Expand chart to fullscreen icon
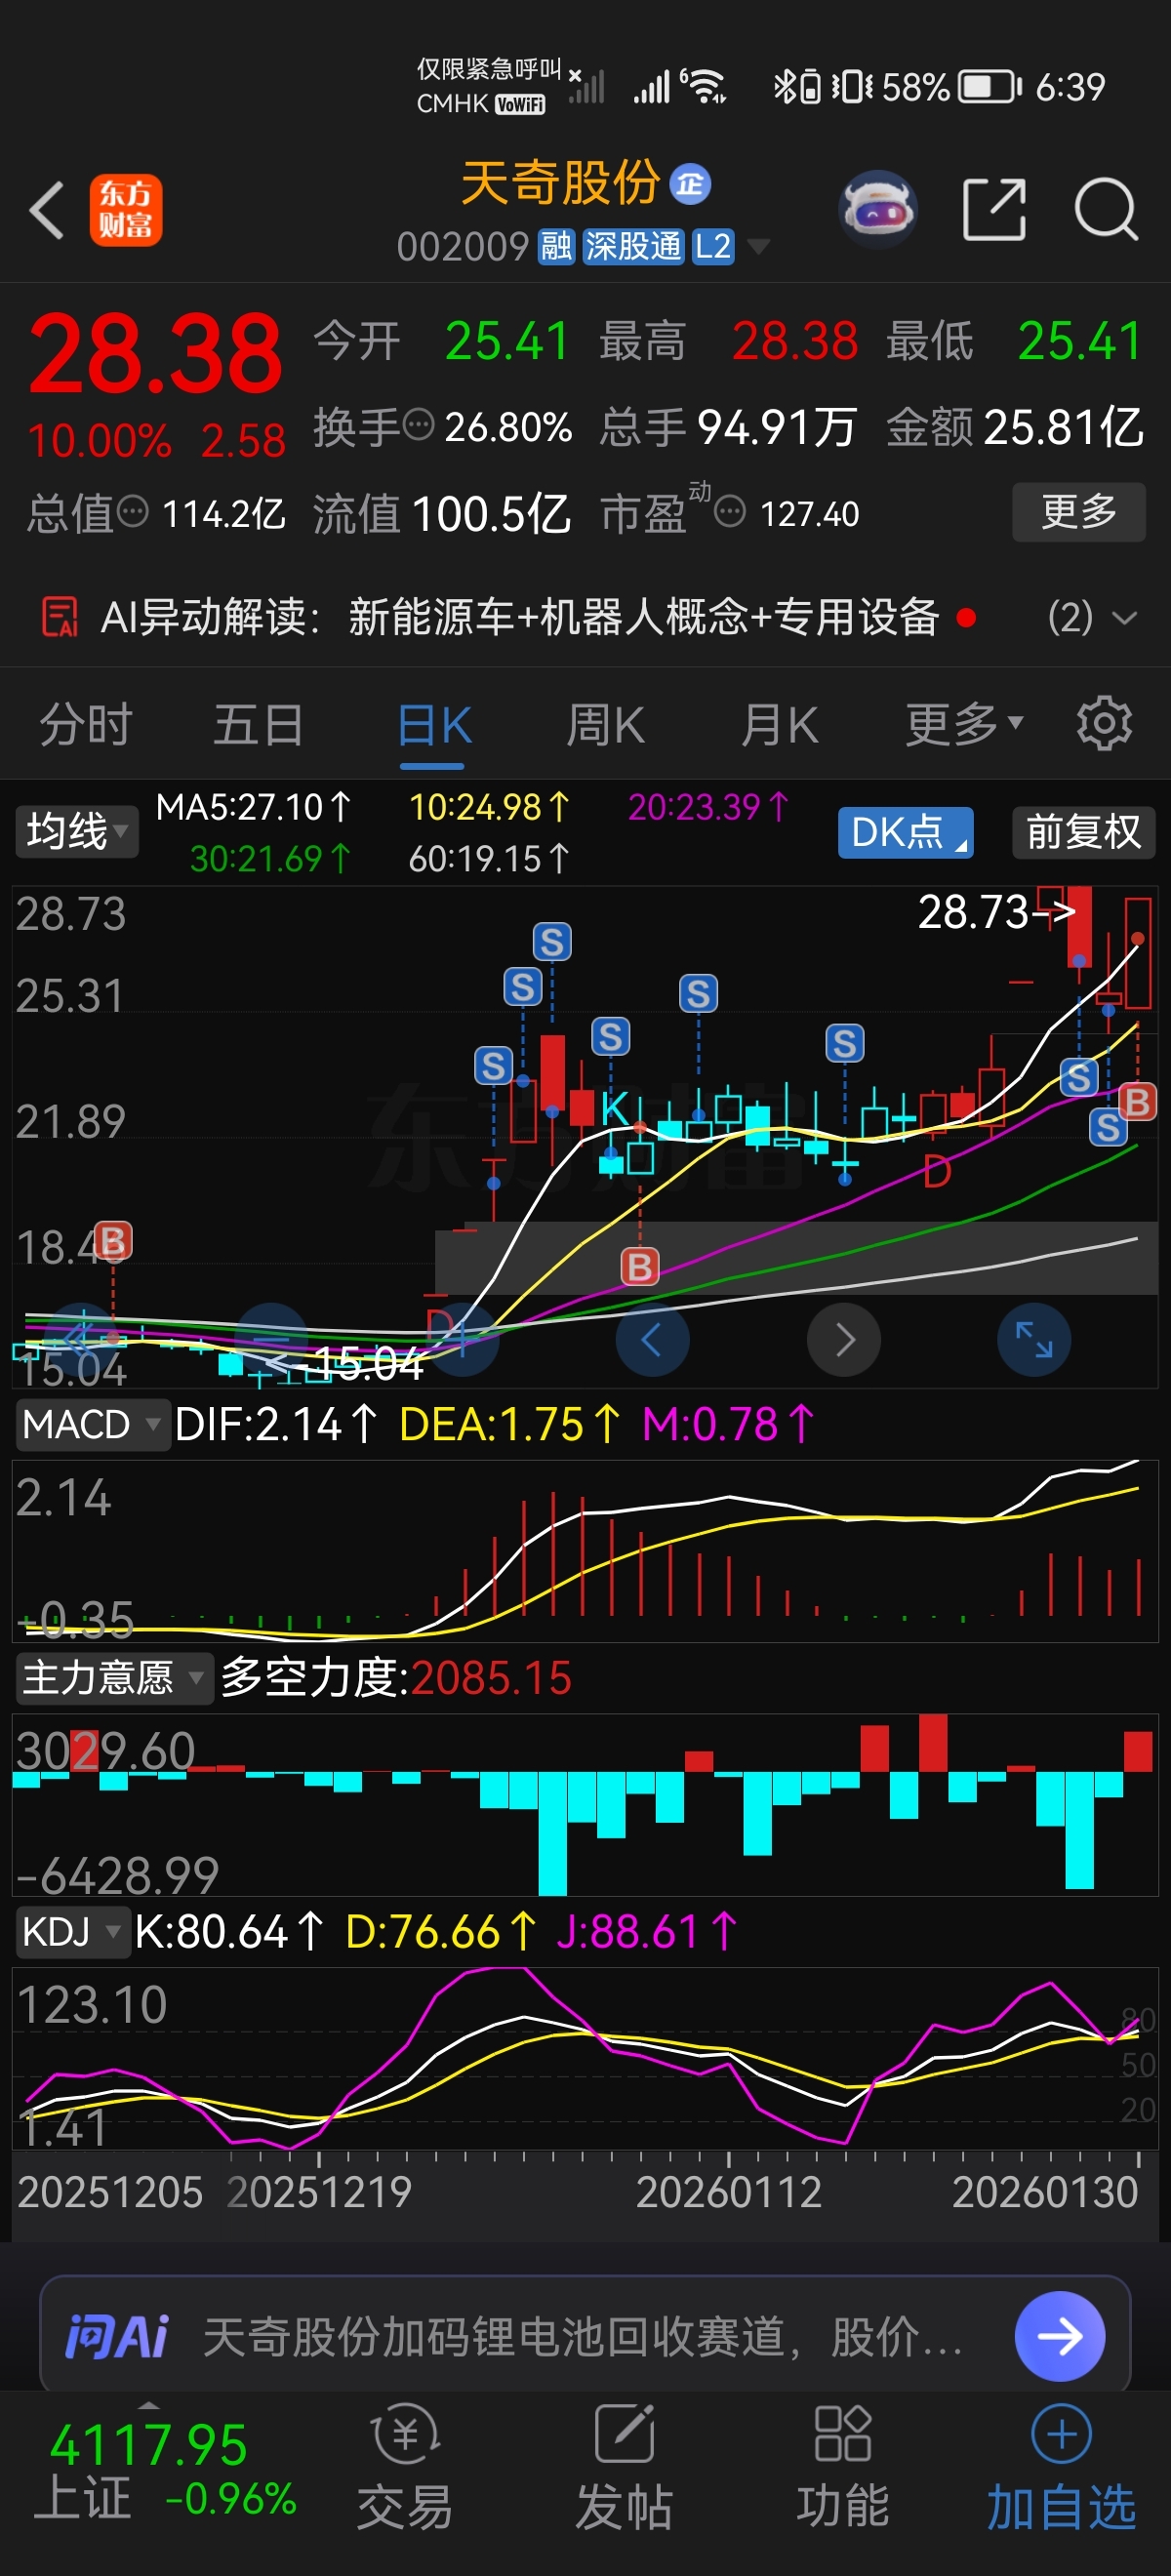The height and width of the screenshot is (2576, 1171). click(1034, 1339)
